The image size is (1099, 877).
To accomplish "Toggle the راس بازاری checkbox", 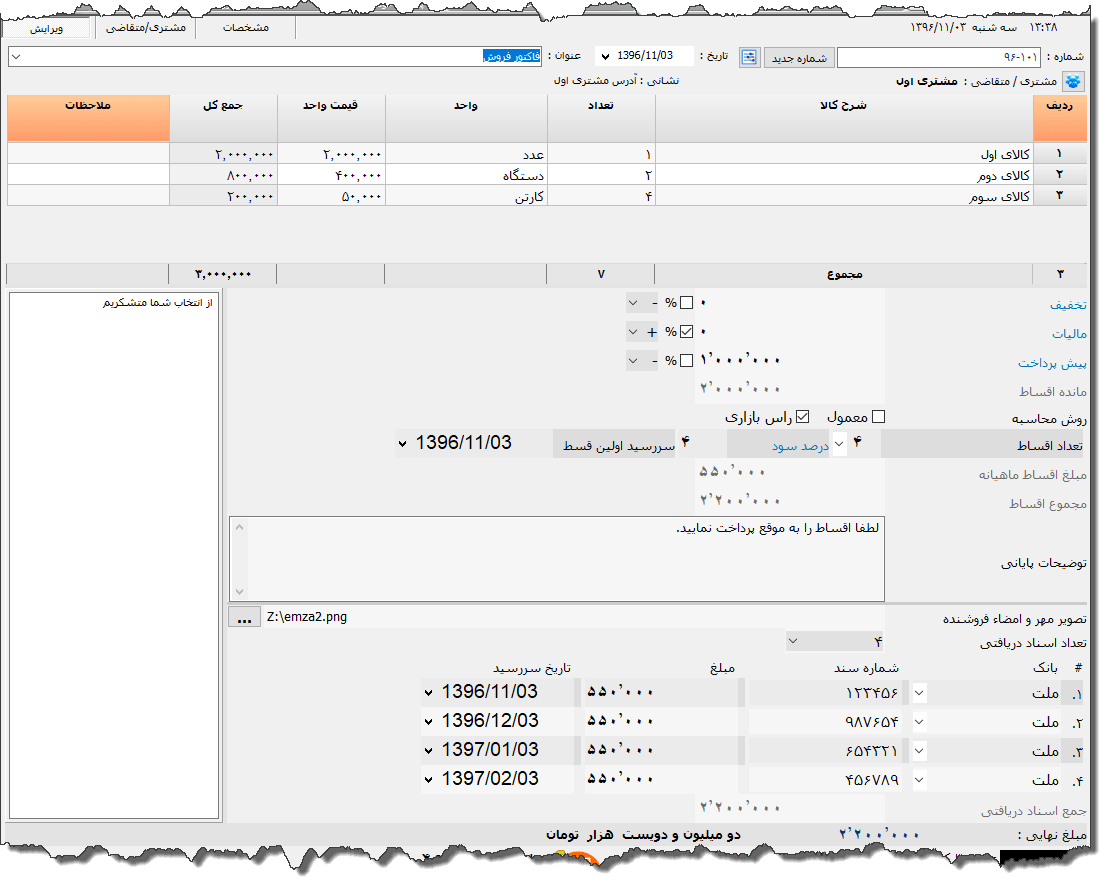I will coord(802,416).
